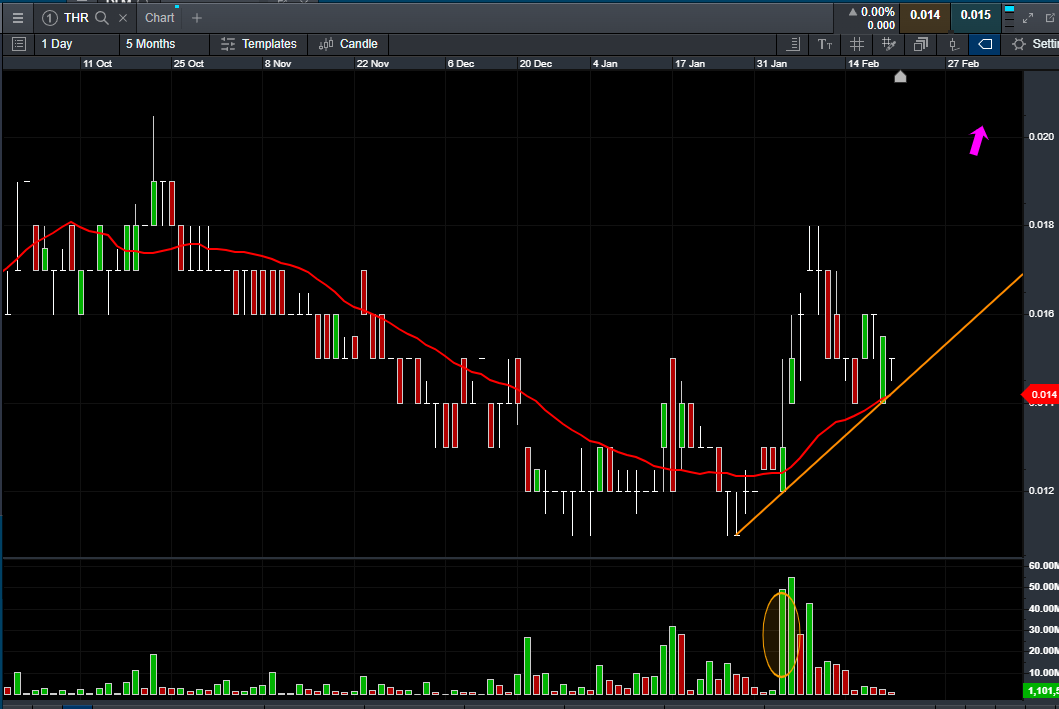Click the market depth bars icon
Screen dimensions: 1059x709
(1009, 17)
